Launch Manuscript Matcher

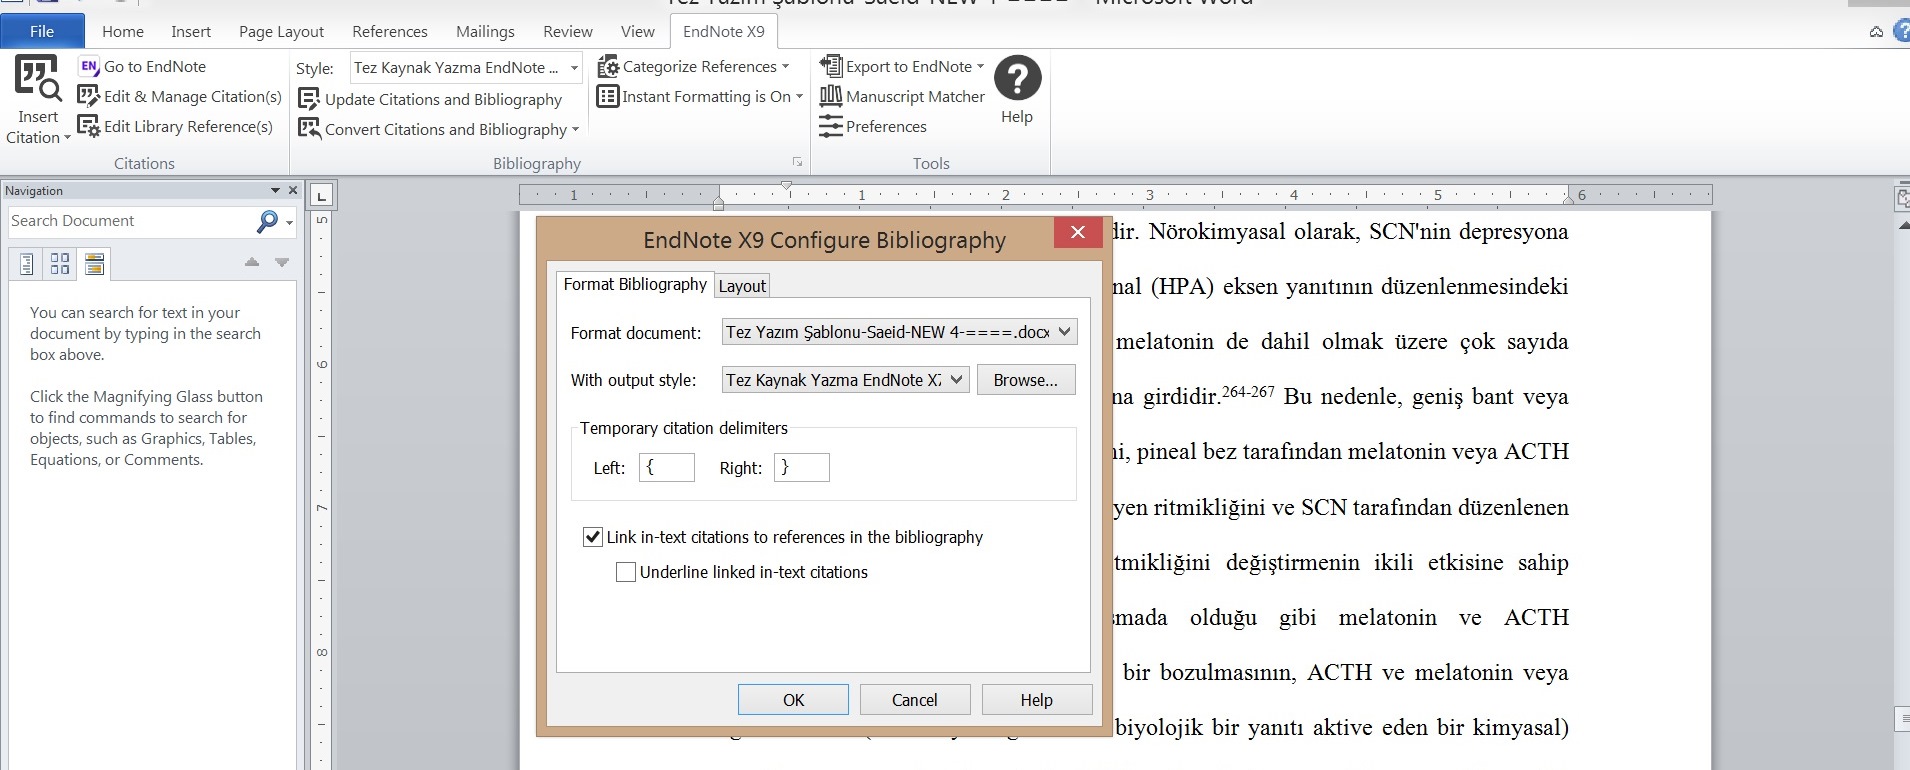click(x=902, y=97)
